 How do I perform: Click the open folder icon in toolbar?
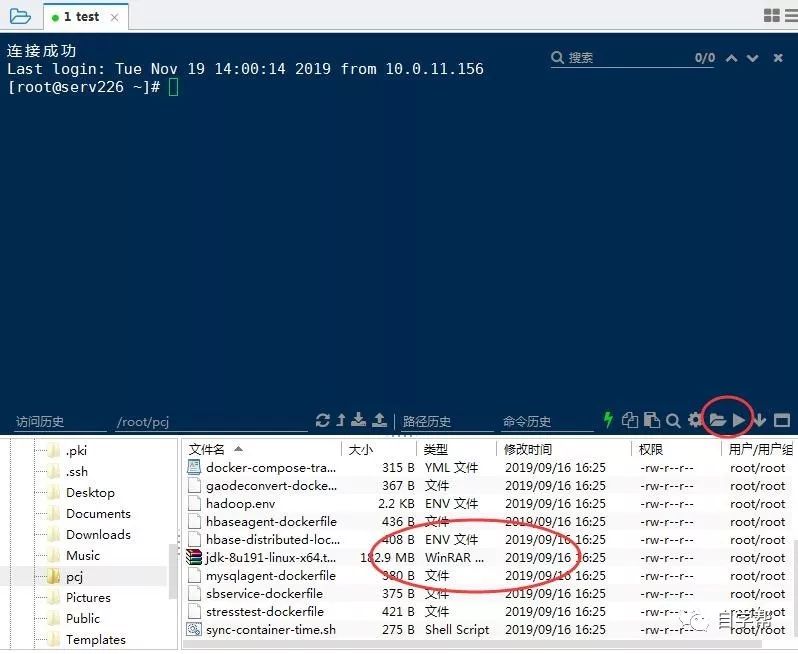click(717, 420)
